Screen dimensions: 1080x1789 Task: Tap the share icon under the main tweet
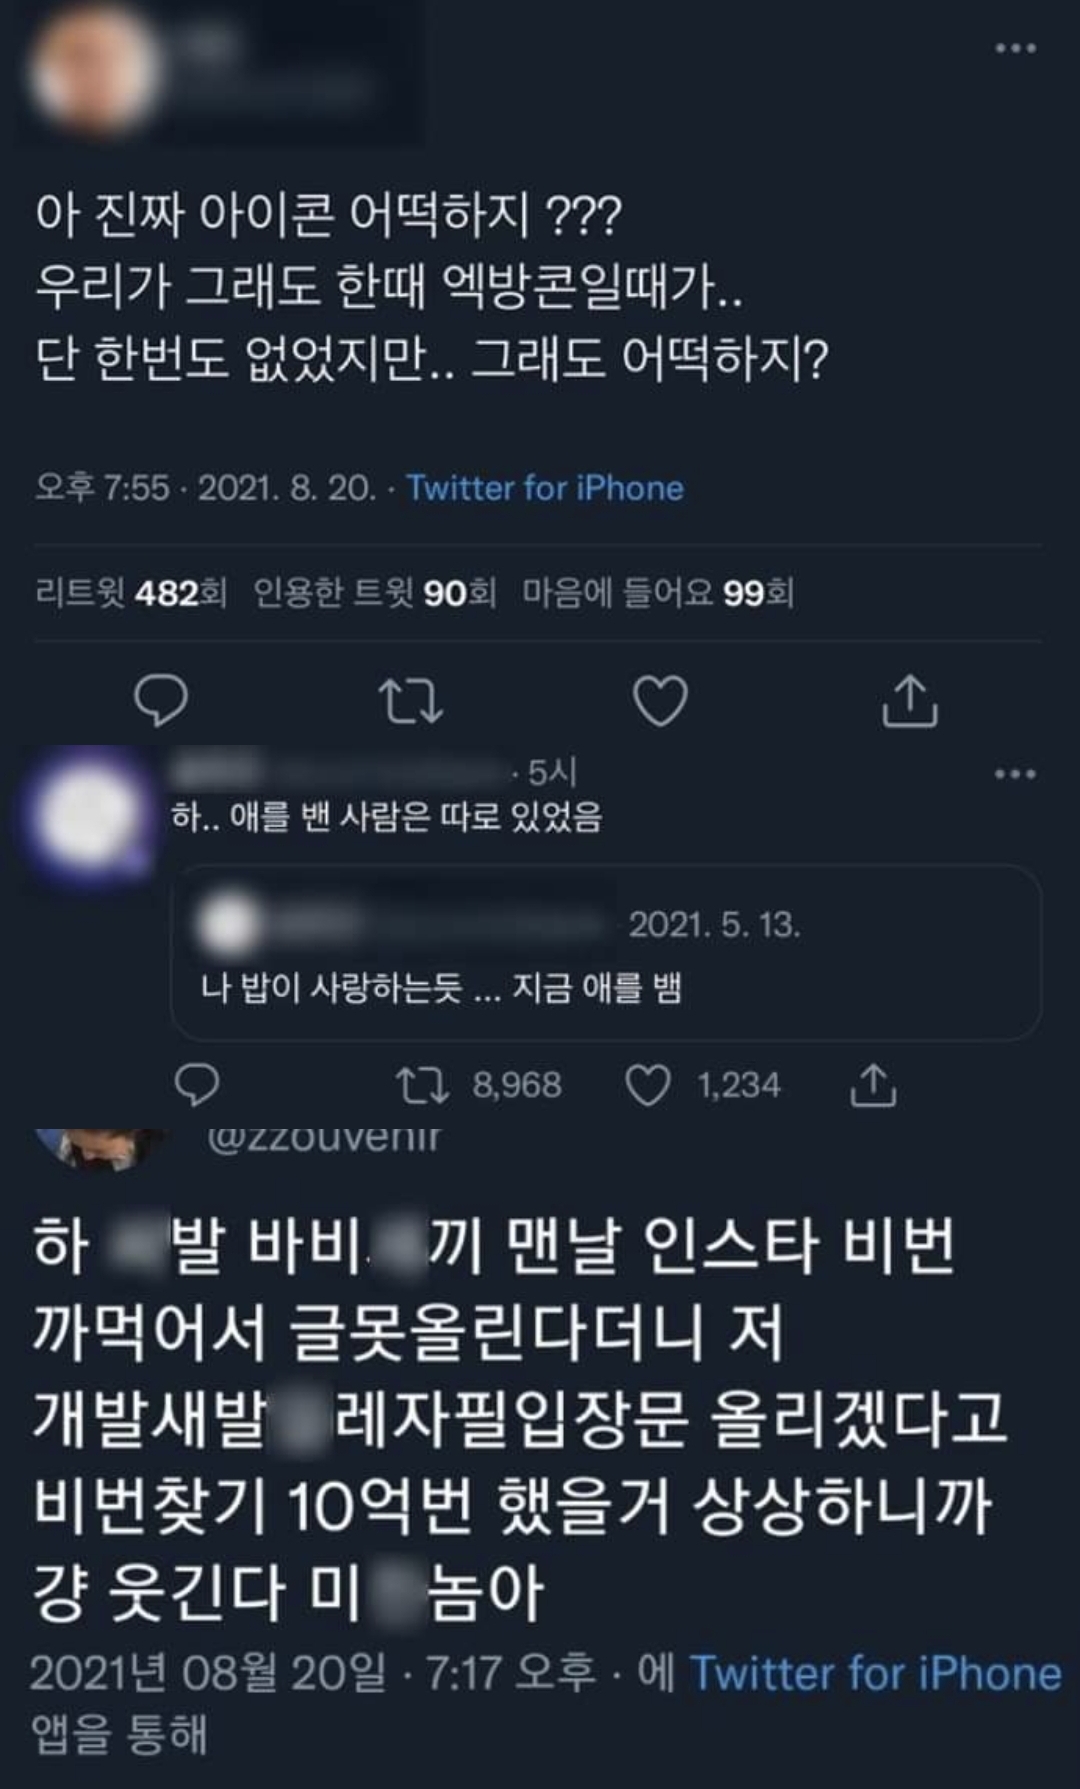tap(910, 700)
